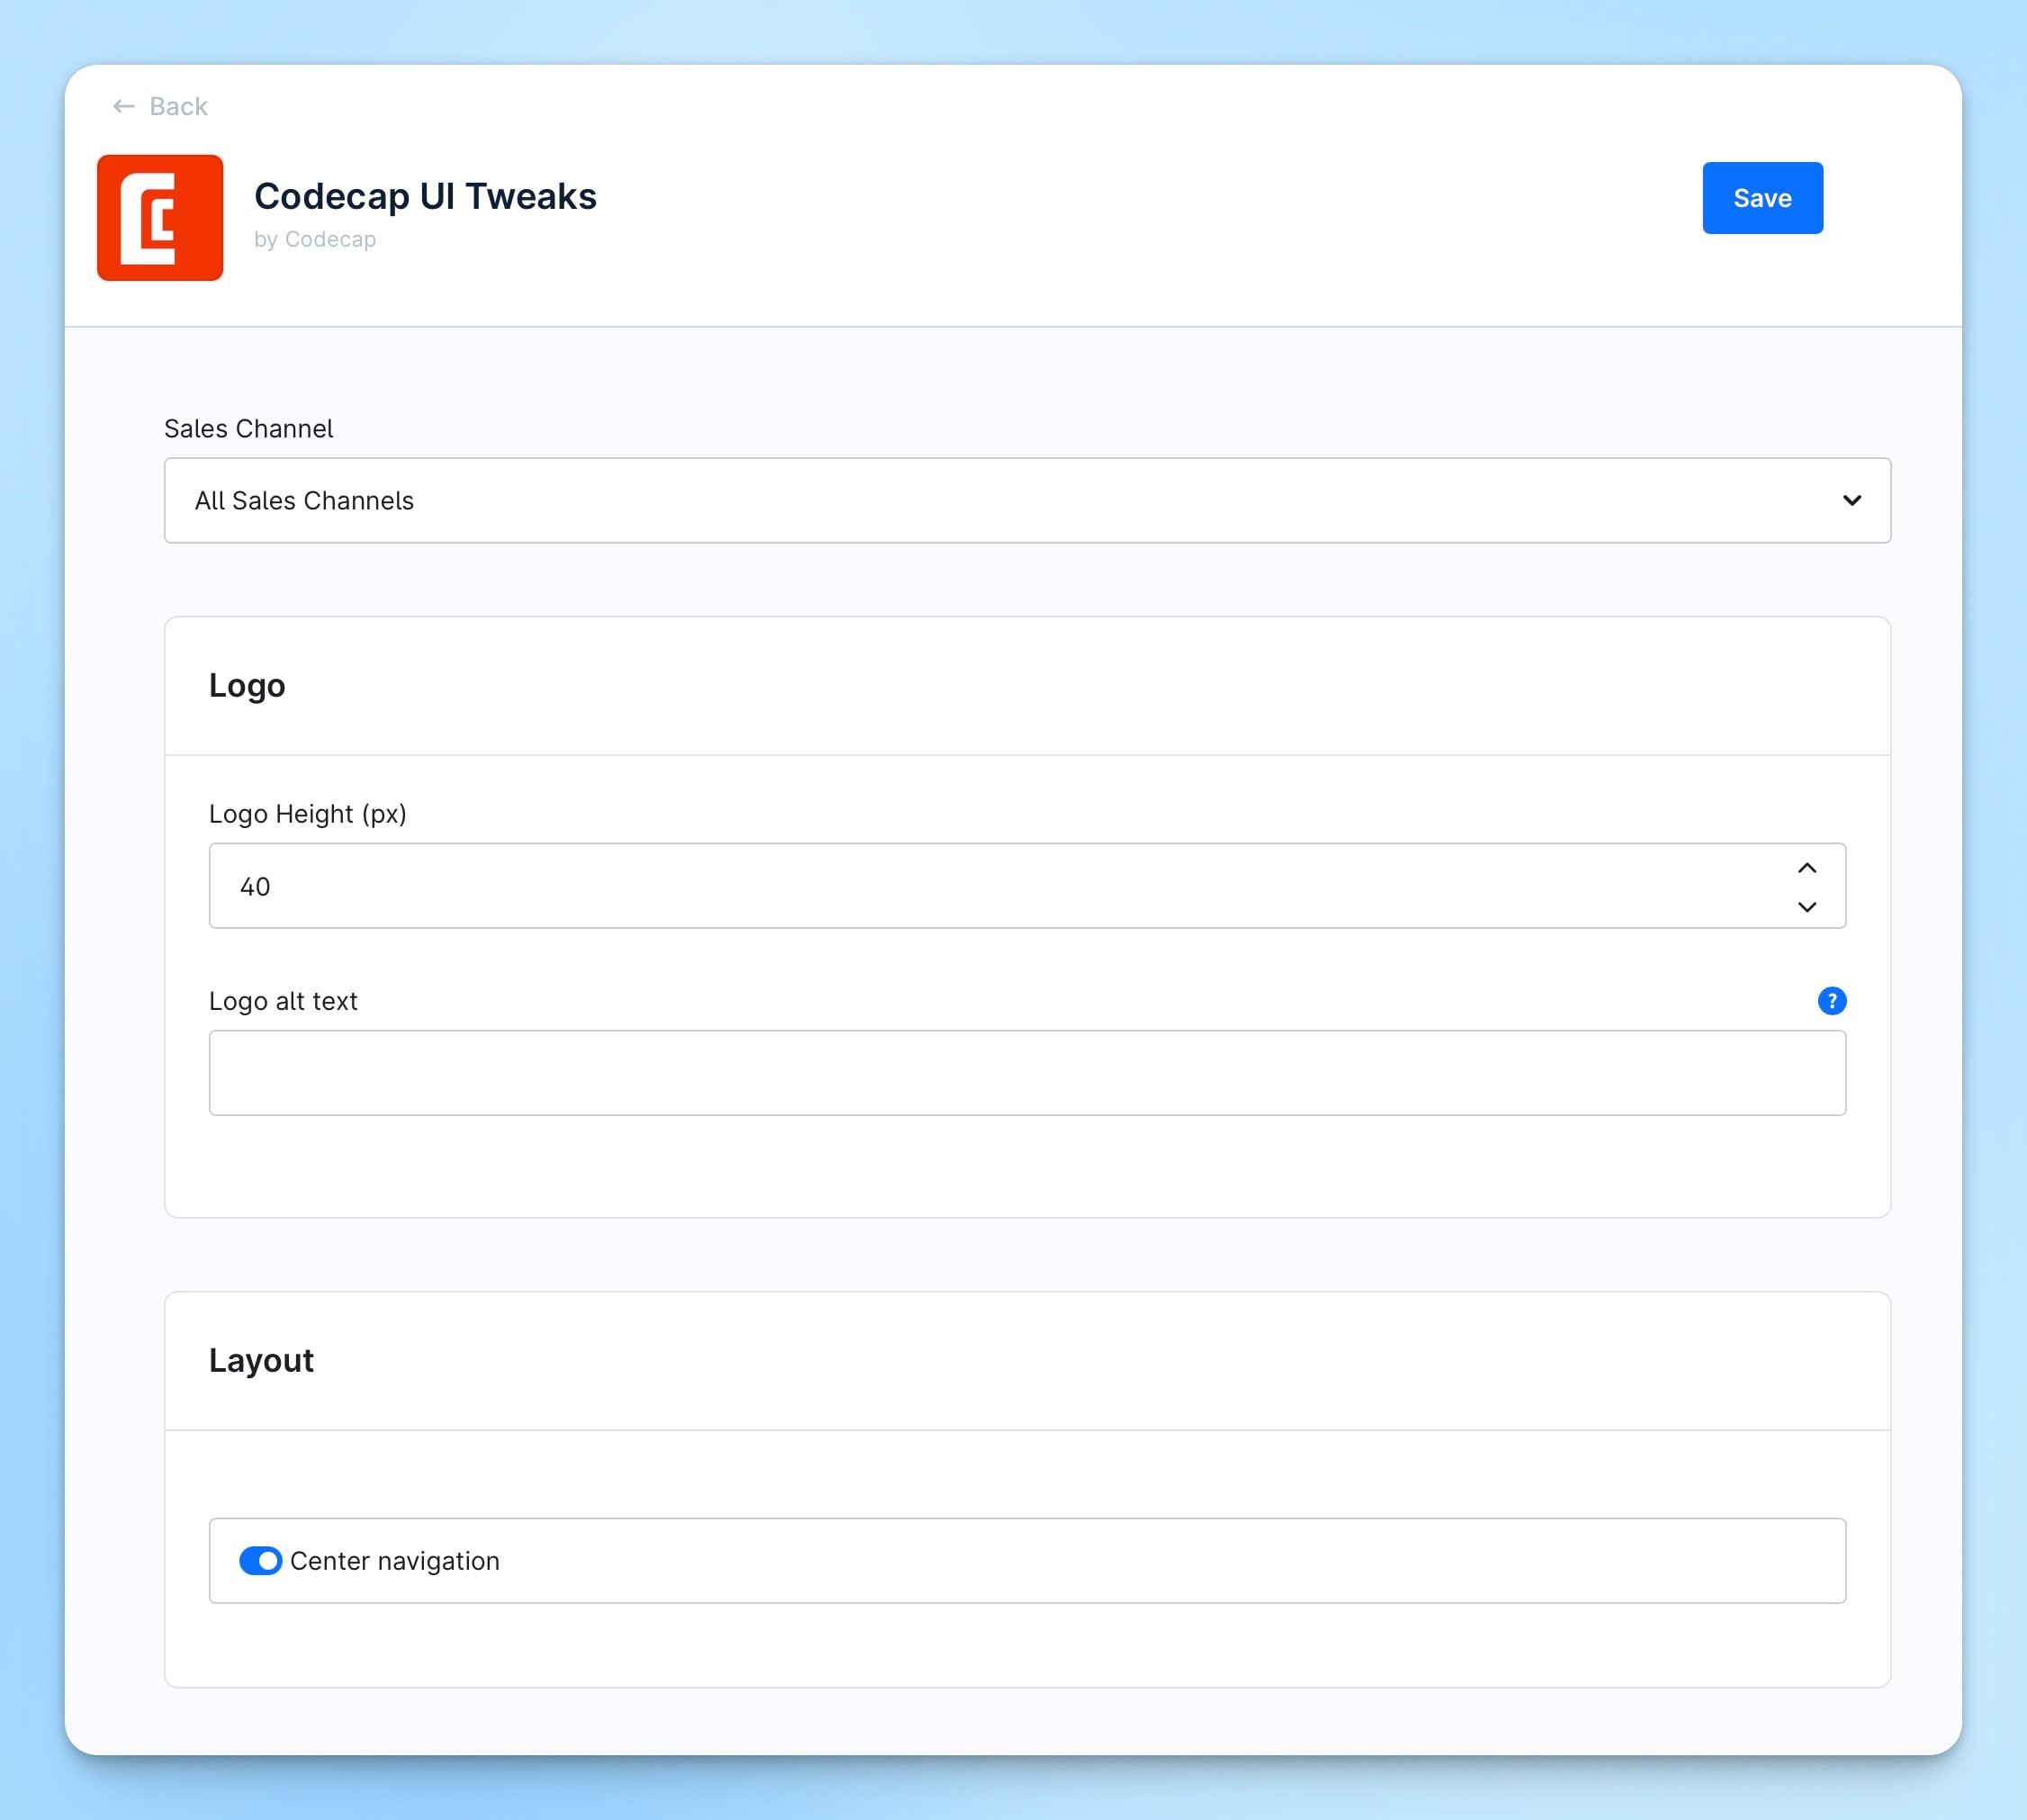
Task: Click the Logo Height (px) label
Action: (x=307, y=814)
